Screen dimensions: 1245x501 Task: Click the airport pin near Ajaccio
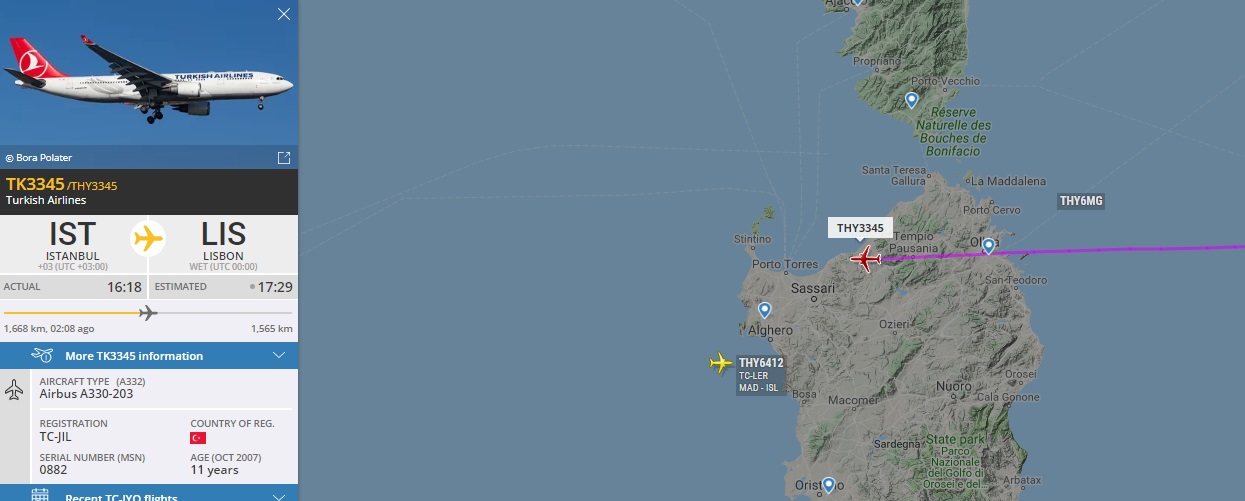pyautogui.click(x=857, y=3)
